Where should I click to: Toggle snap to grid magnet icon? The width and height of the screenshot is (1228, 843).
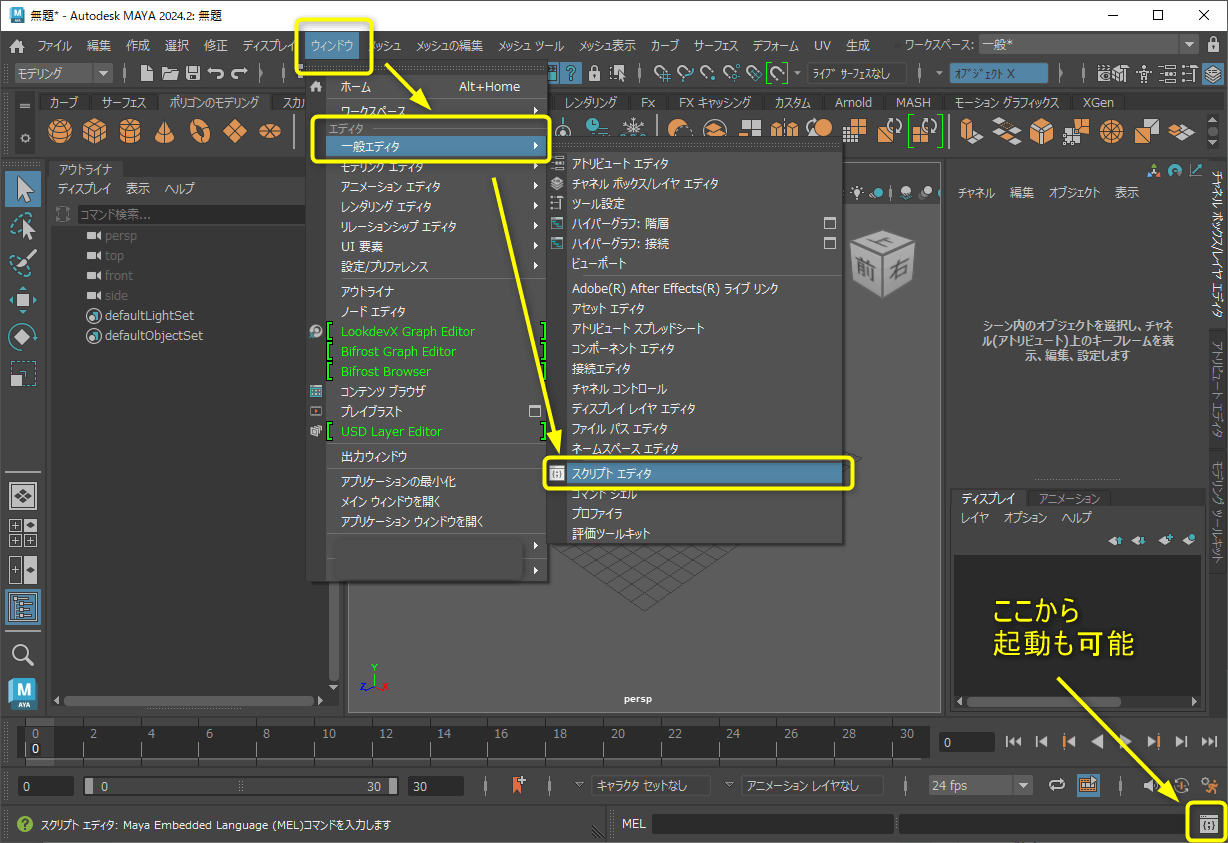tap(661, 73)
